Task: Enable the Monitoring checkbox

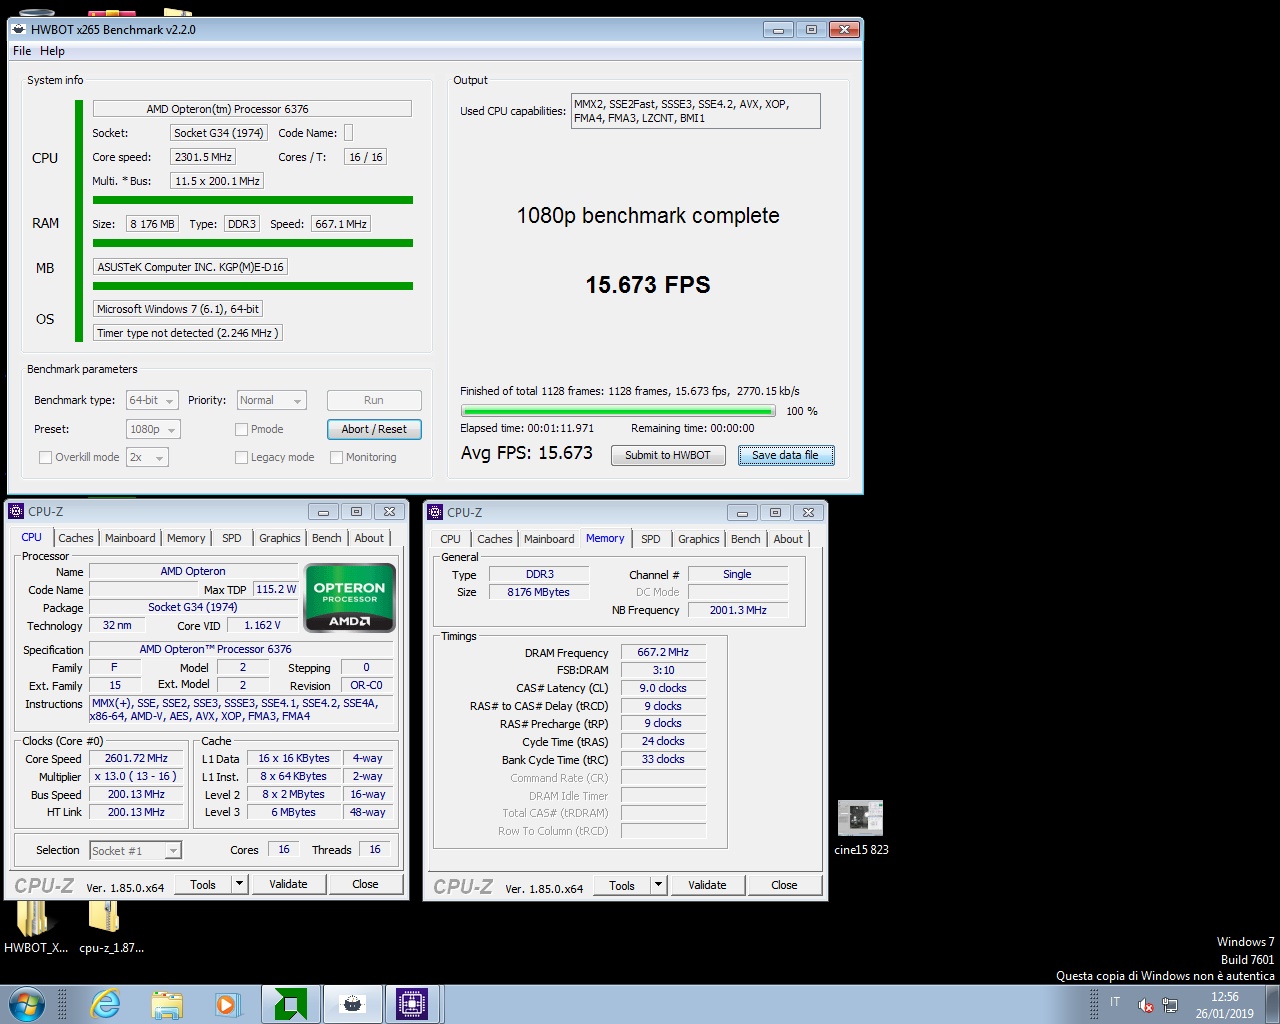Action: click(336, 457)
